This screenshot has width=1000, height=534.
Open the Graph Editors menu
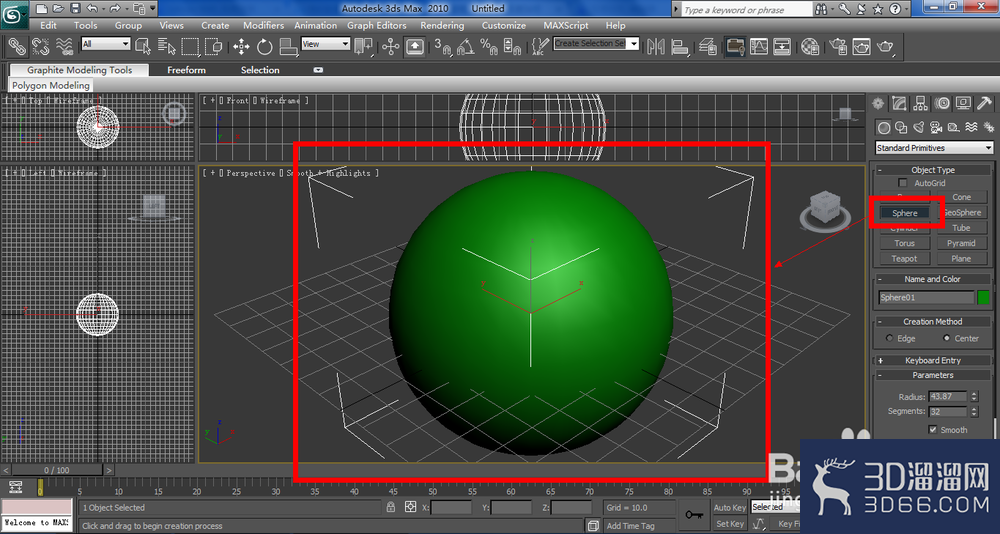click(377, 26)
